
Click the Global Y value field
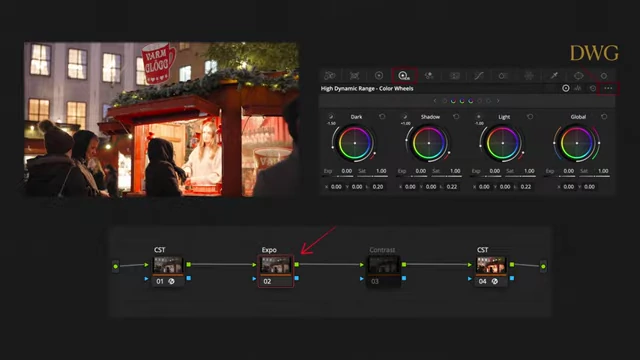pyautogui.click(x=589, y=187)
